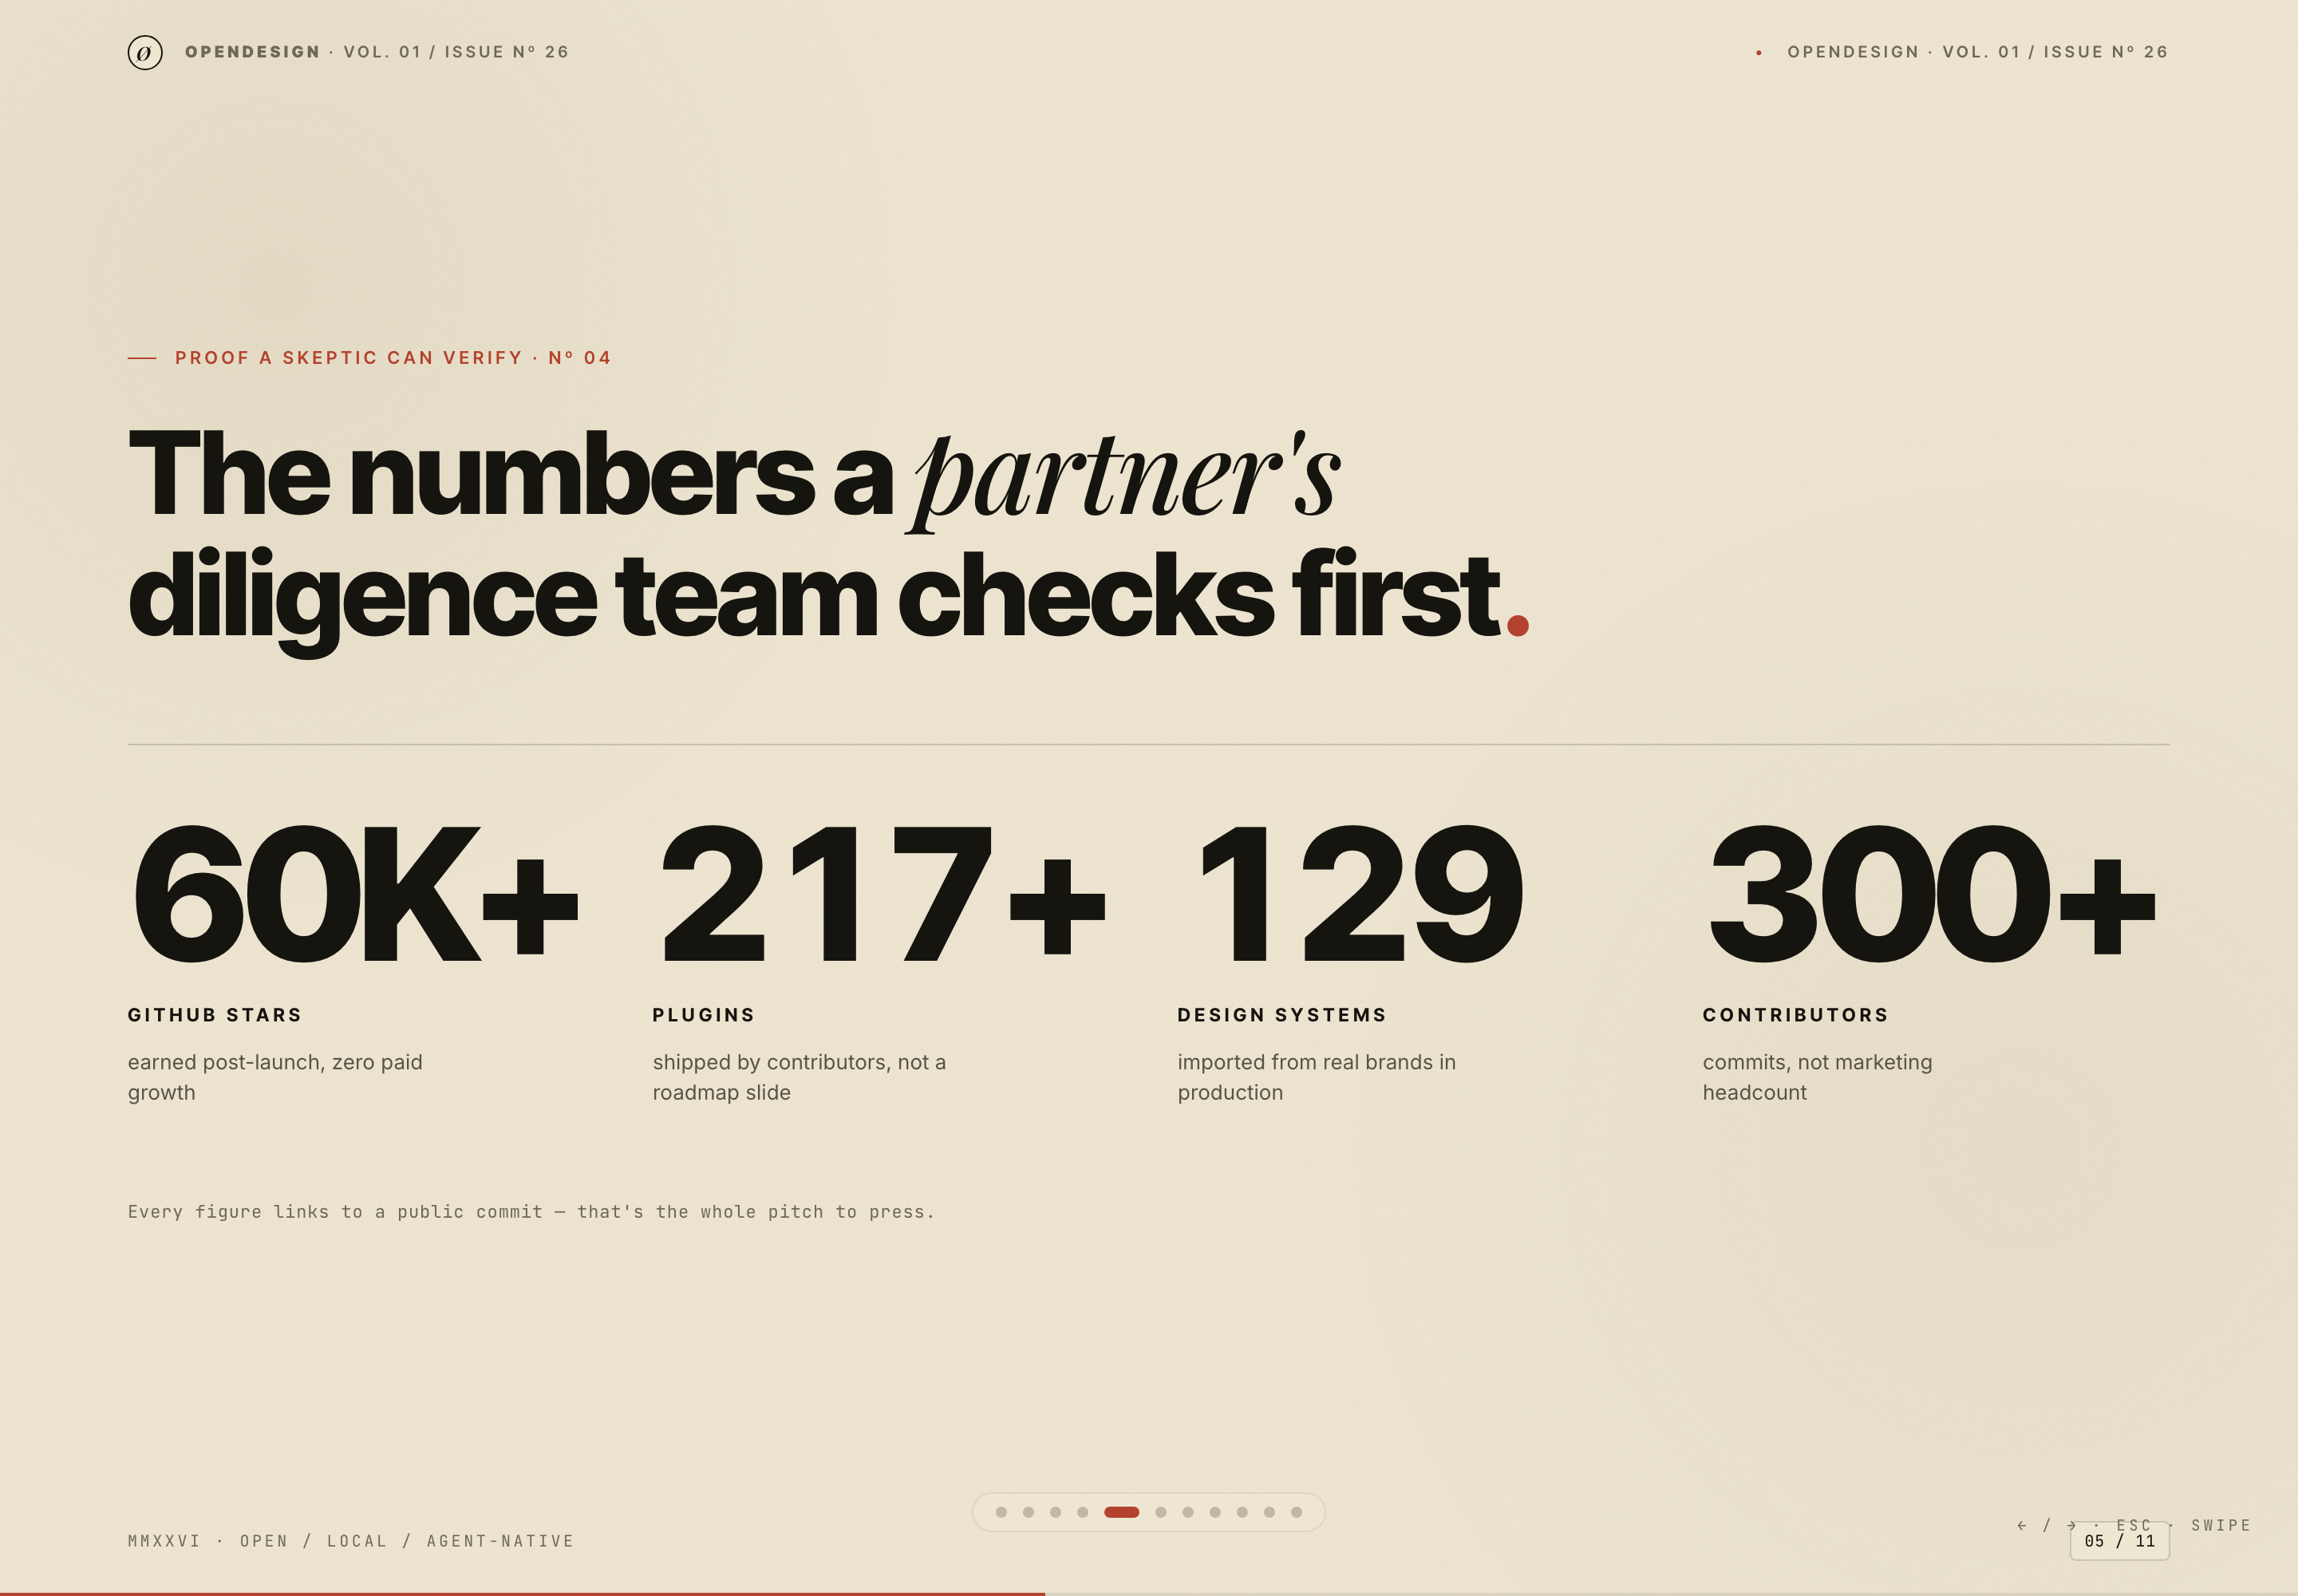
Task: Click the 05 / 11 slide counter
Action: [2120, 1541]
